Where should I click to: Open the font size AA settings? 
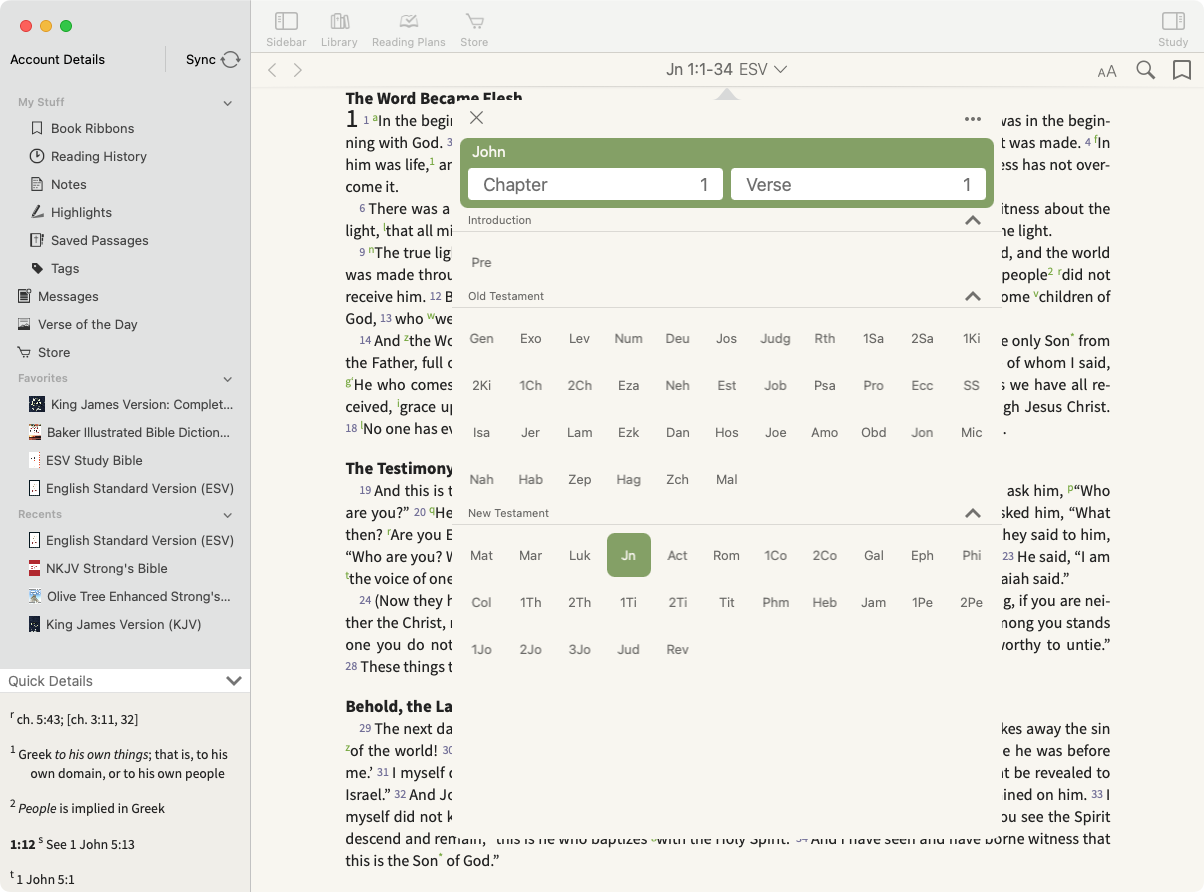(1107, 71)
